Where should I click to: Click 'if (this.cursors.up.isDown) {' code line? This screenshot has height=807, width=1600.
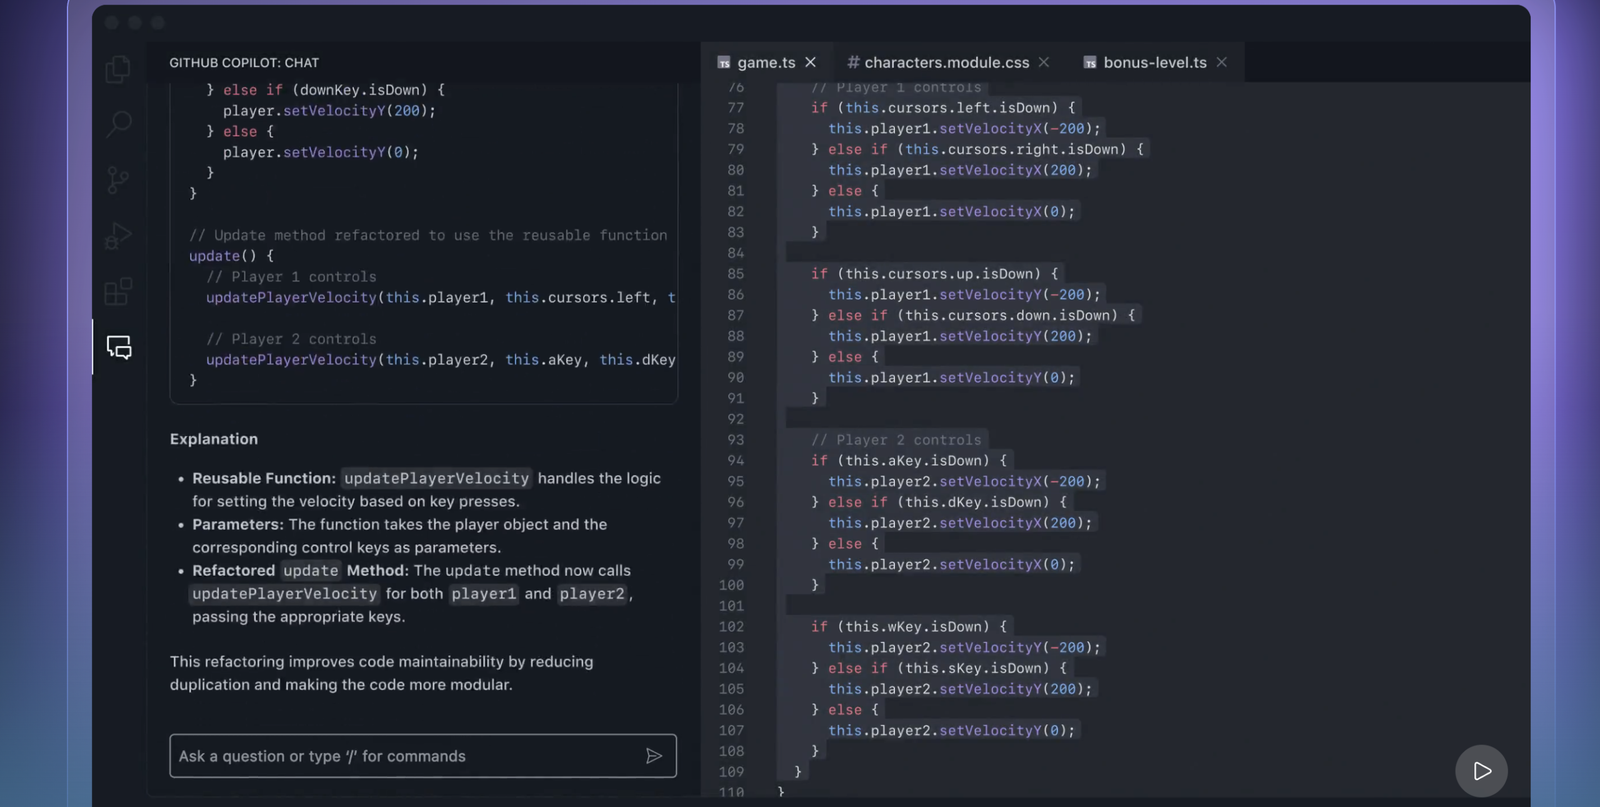(935, 274)
